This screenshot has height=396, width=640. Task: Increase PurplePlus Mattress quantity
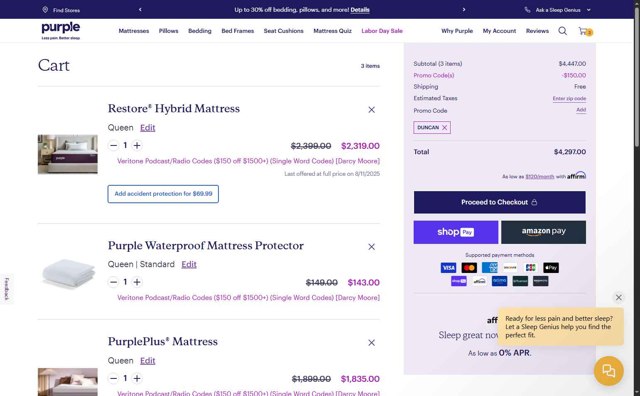pos(137,378)
